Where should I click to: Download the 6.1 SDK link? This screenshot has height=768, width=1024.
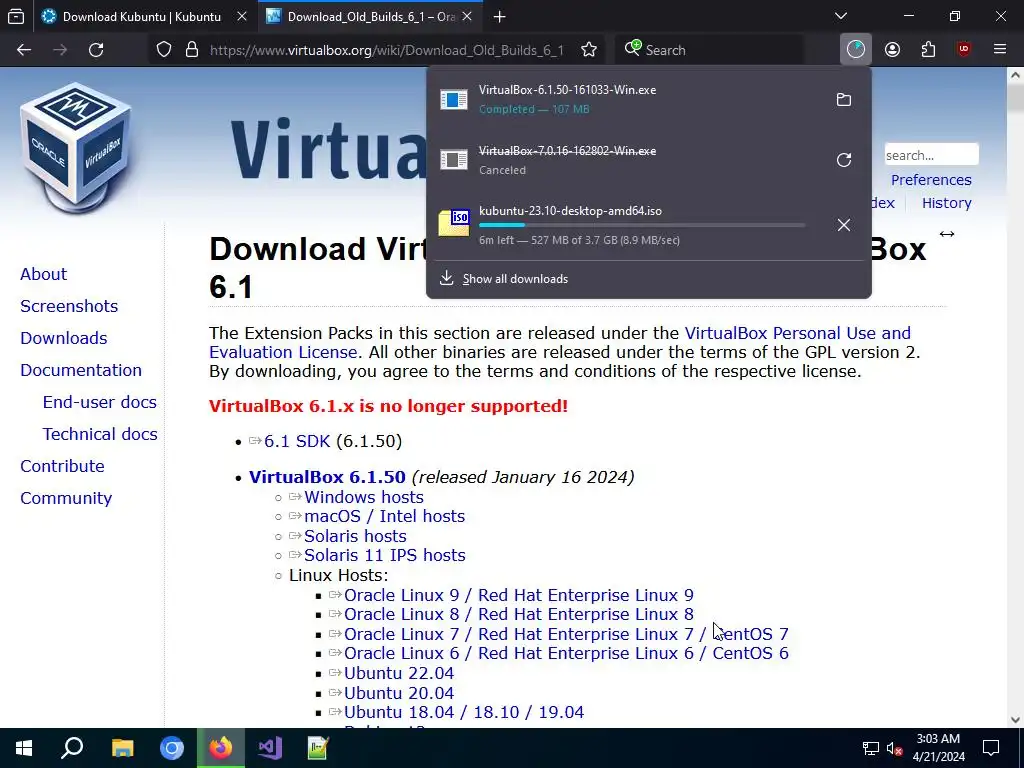pyautogui.click(x=297, y=441)
